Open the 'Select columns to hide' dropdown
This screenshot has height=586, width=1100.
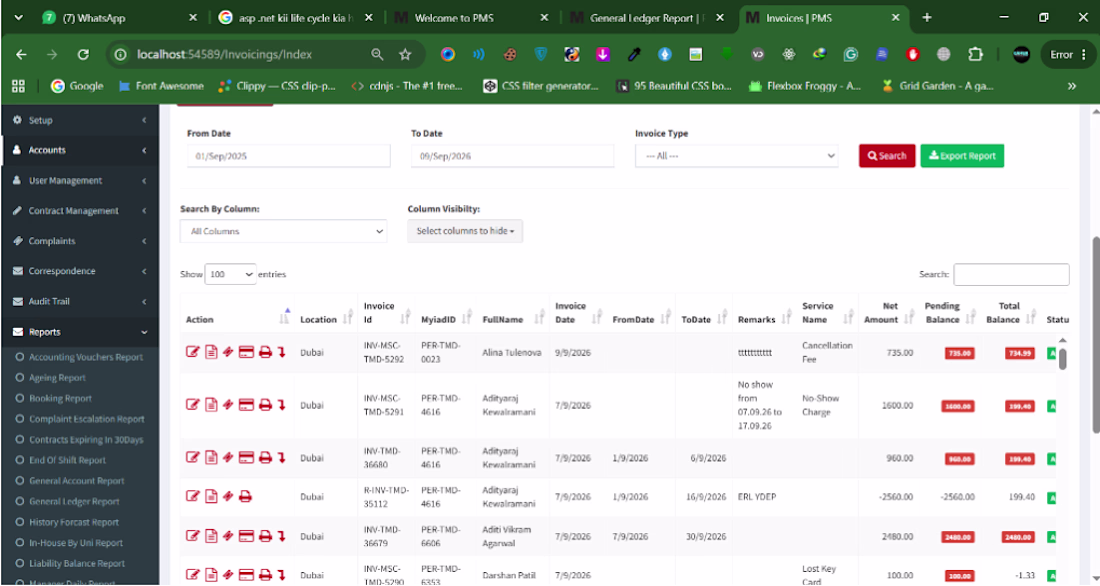[x=465, y=231]
